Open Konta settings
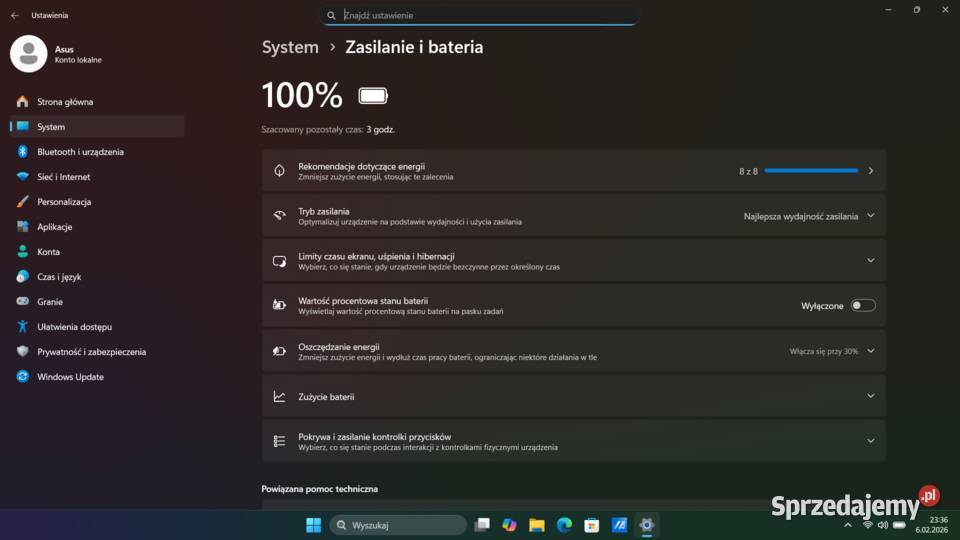This screenshot has height=540, width=960. point(97,252)
